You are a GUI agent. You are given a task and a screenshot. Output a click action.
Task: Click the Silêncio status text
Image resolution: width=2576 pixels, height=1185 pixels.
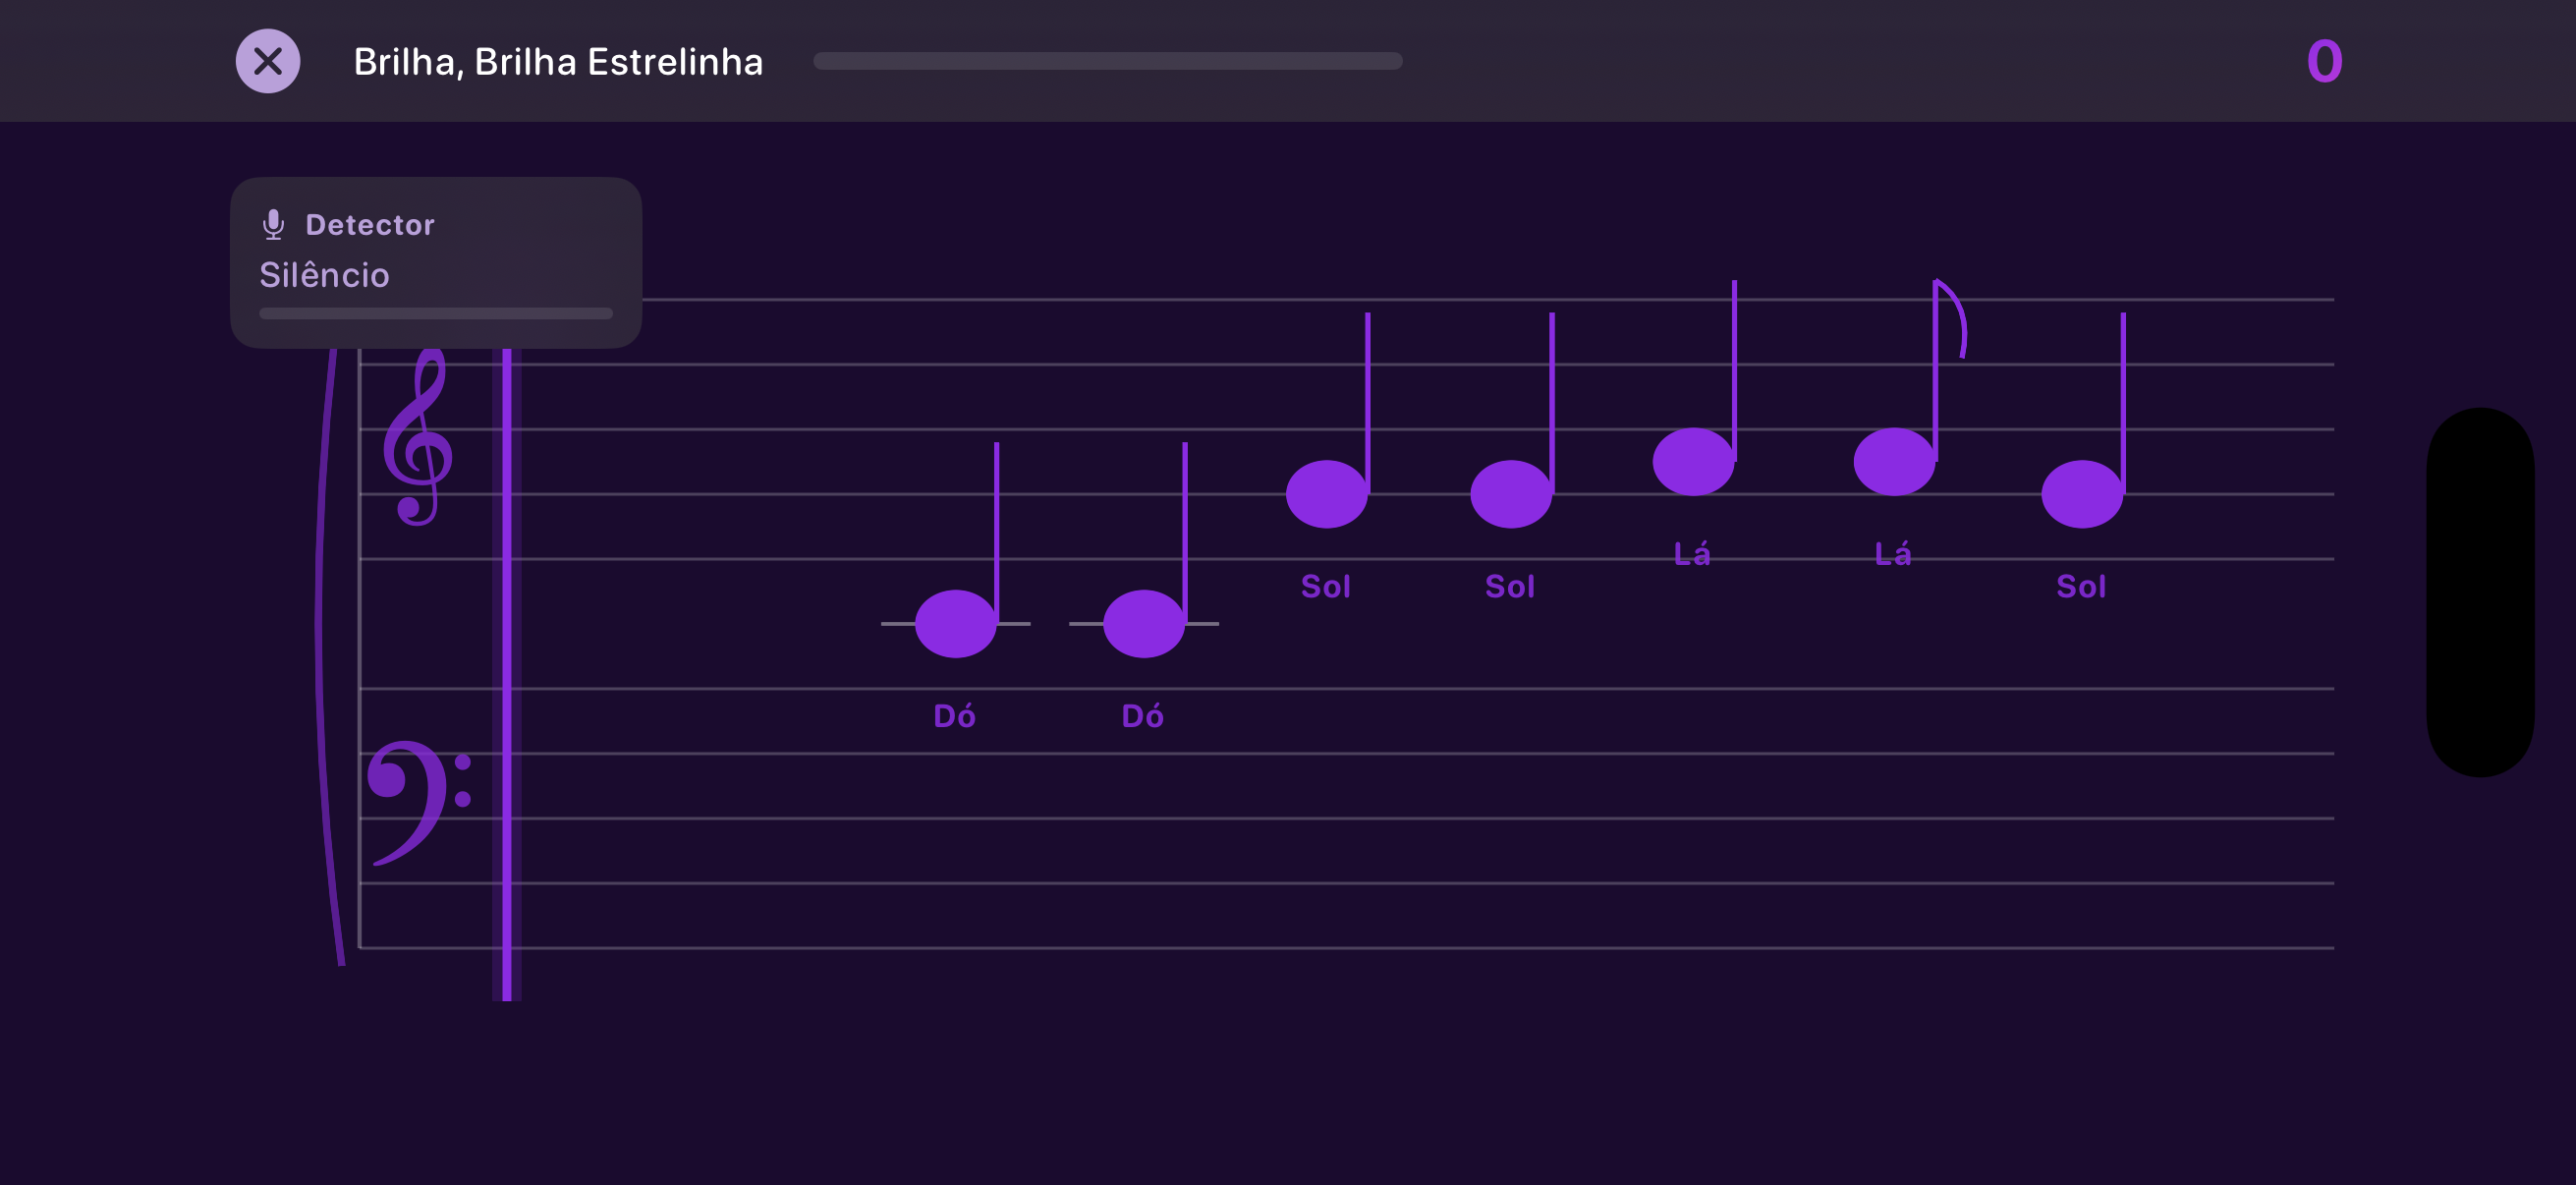click(x=324, y=275)
